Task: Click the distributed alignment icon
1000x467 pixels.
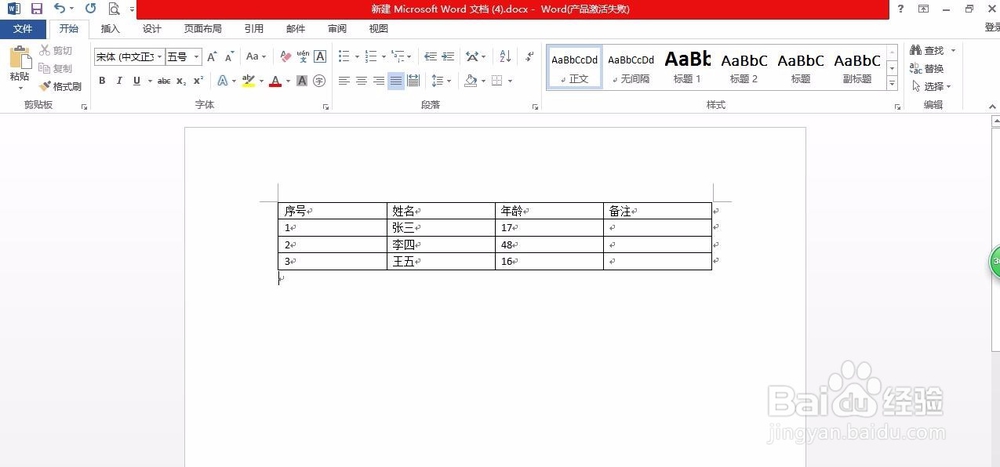Action: [413, 81]
